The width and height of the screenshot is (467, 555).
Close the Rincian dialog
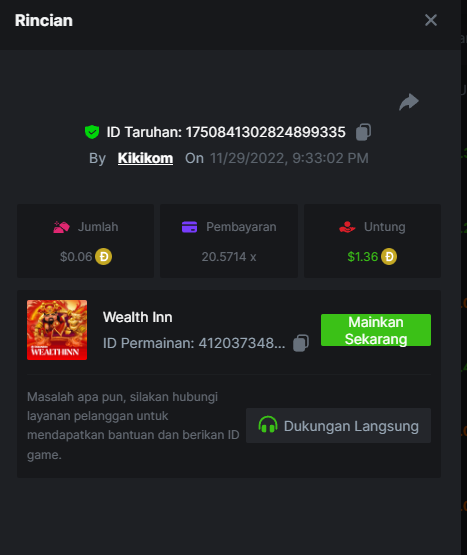point(431,20)
